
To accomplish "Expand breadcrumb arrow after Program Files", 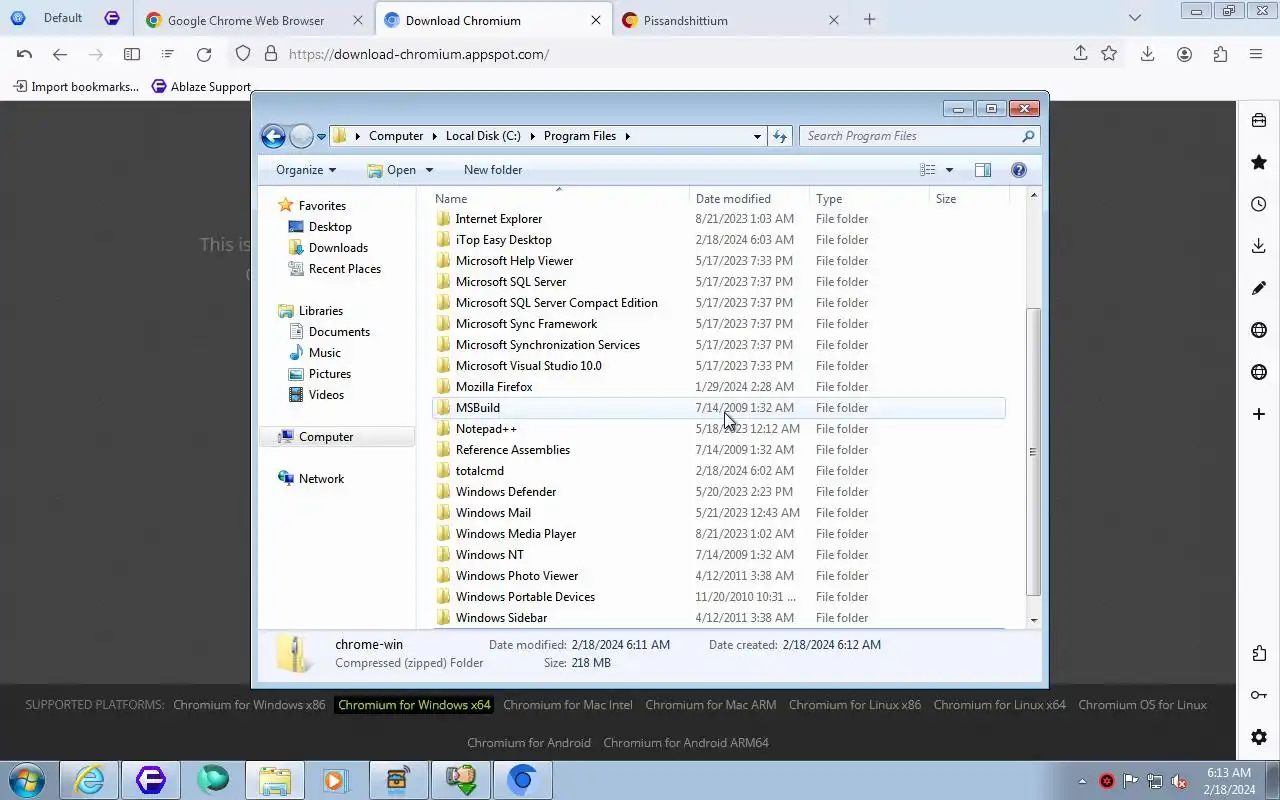I will pyautogui.click(x=628, y=136).
